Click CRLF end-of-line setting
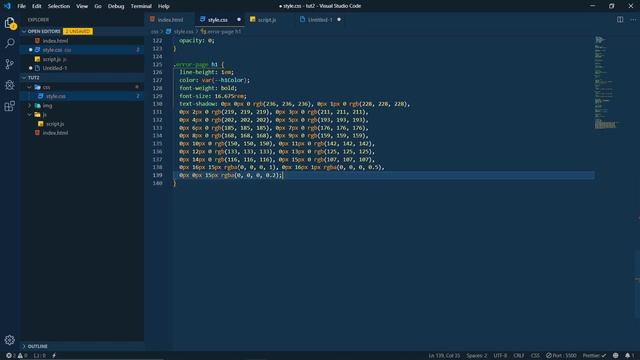Screen dimensions: 640x360 coord(518,356)
